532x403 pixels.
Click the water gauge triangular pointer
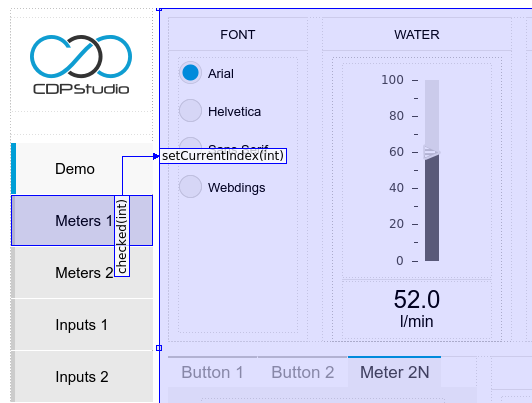432,152
